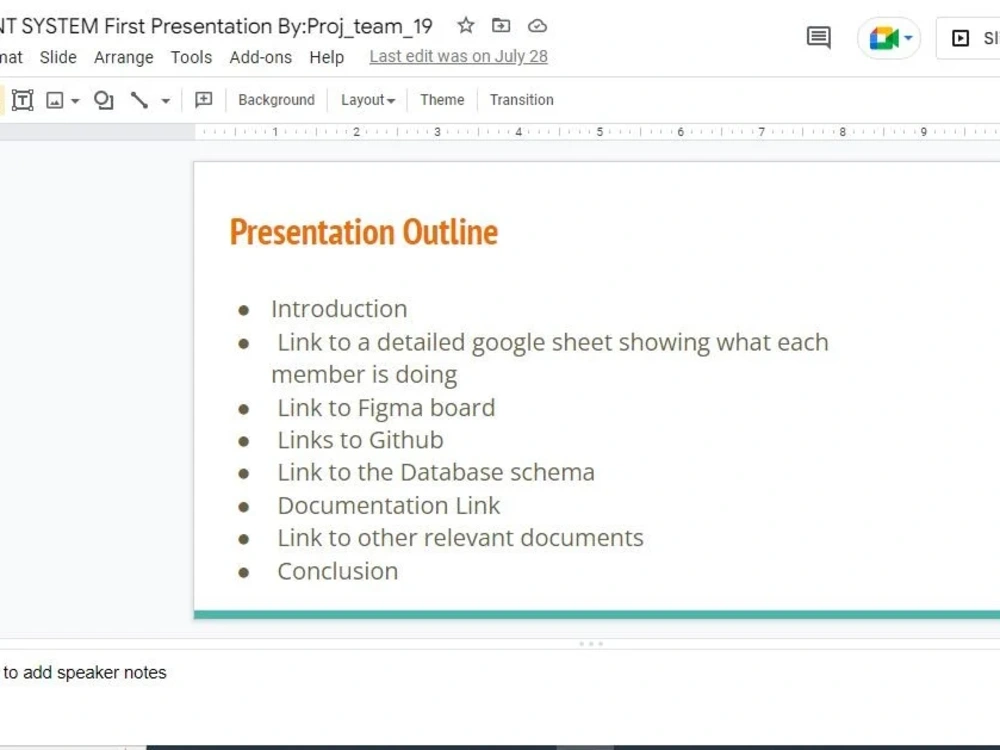Viewport: 1000px width, 750px height.
Task: Click the 'Presentation Outline' slide heading
Action: (x=364, y=232)
